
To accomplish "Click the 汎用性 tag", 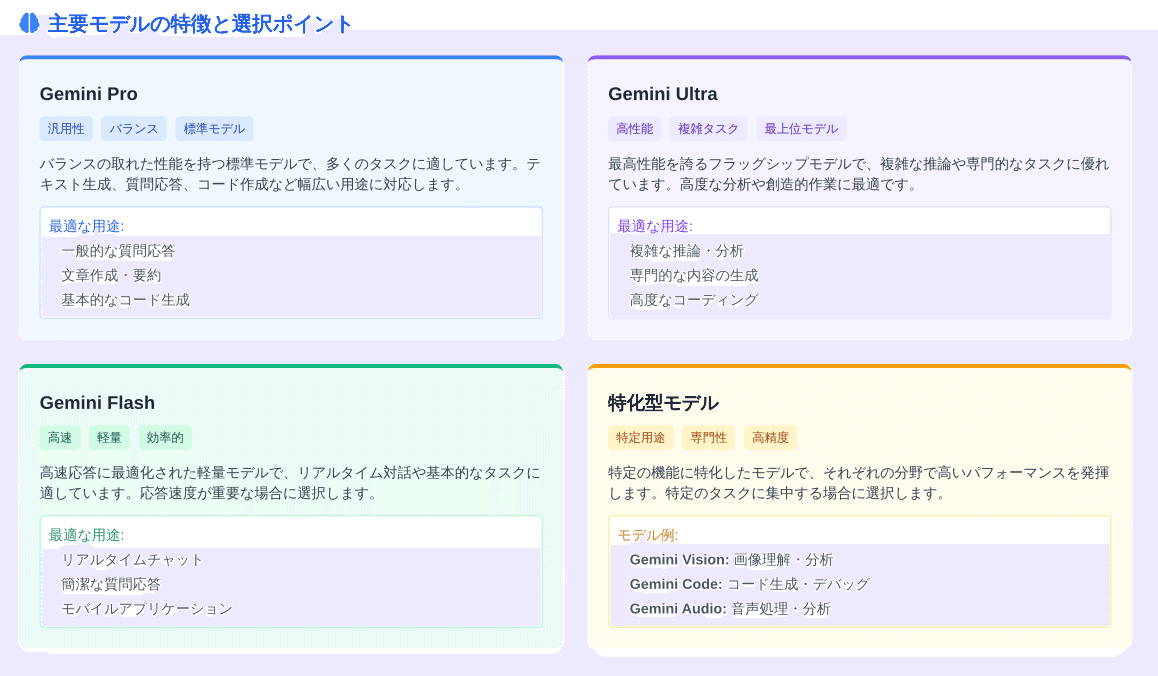I will click(66, 129).
